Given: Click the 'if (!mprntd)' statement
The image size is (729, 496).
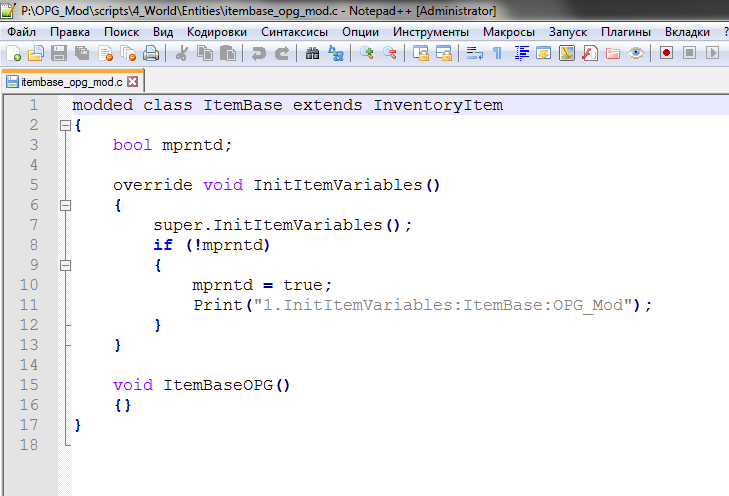Looking at the screenshot, I should click(212, 245).
